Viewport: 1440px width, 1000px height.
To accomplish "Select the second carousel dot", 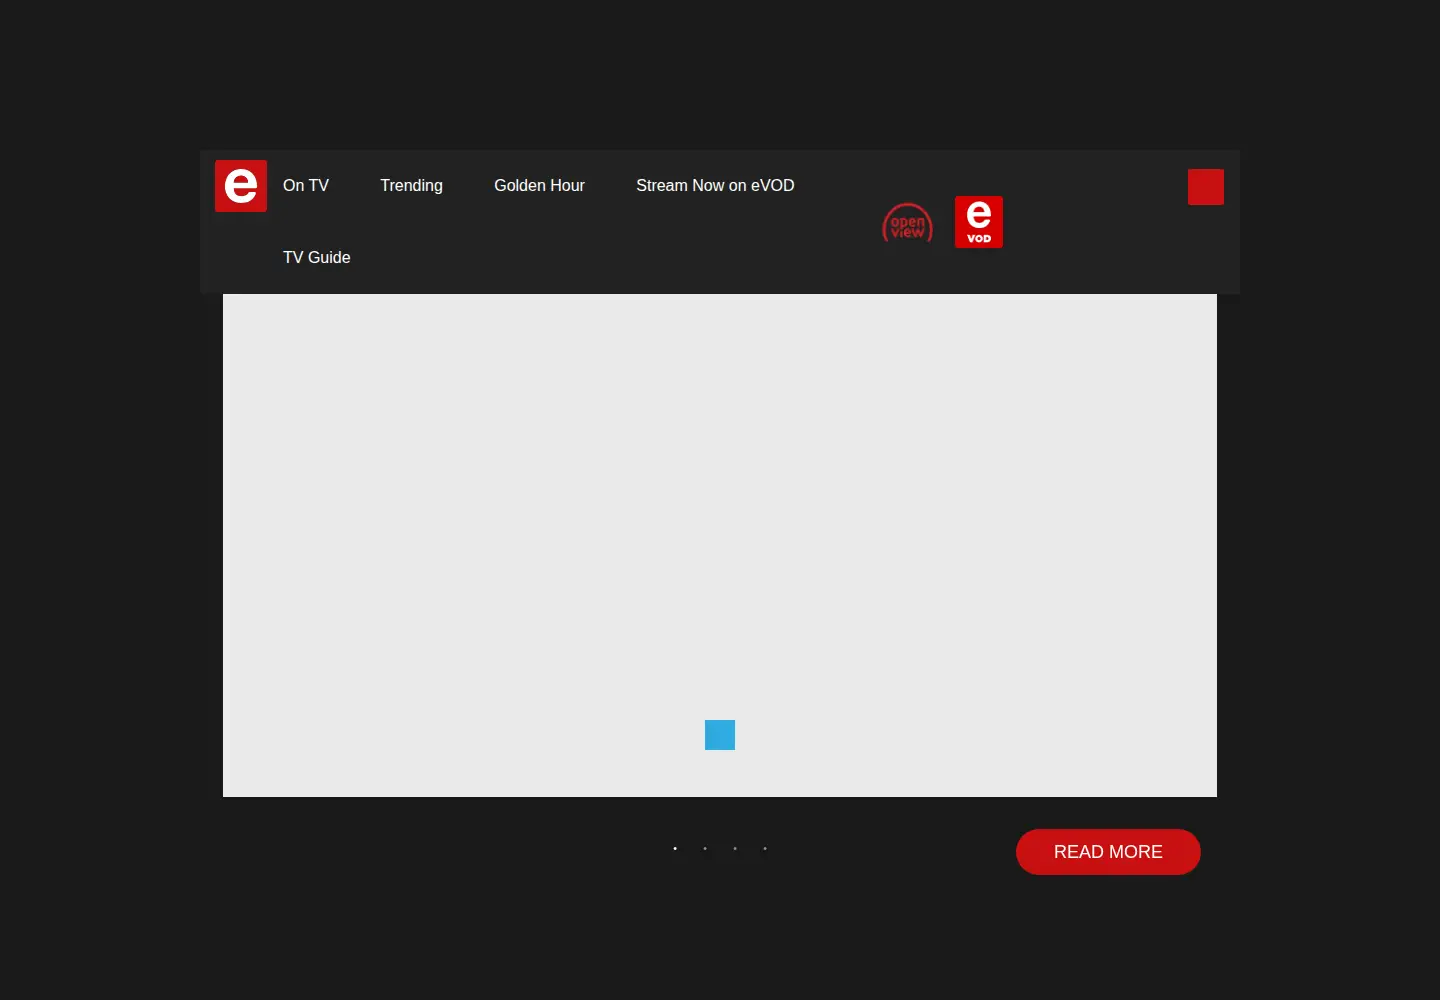I will (705, 849).
